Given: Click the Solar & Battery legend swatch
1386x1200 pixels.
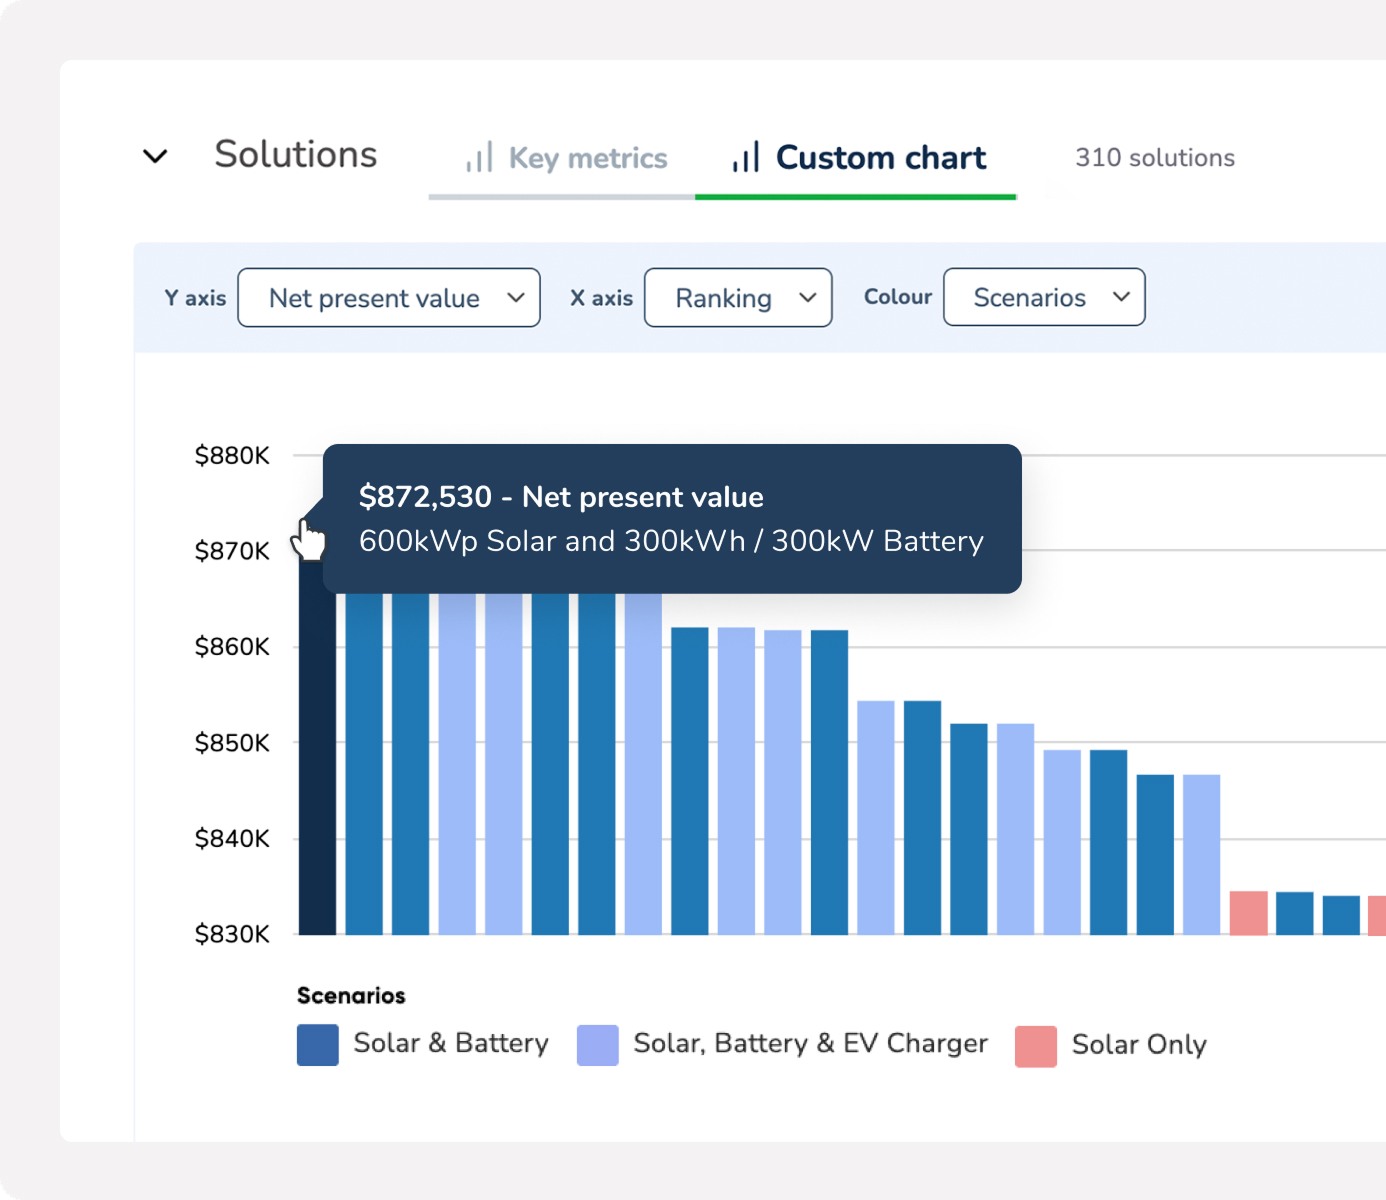Looking at the screenshot, I should [x=318, y=1045].
